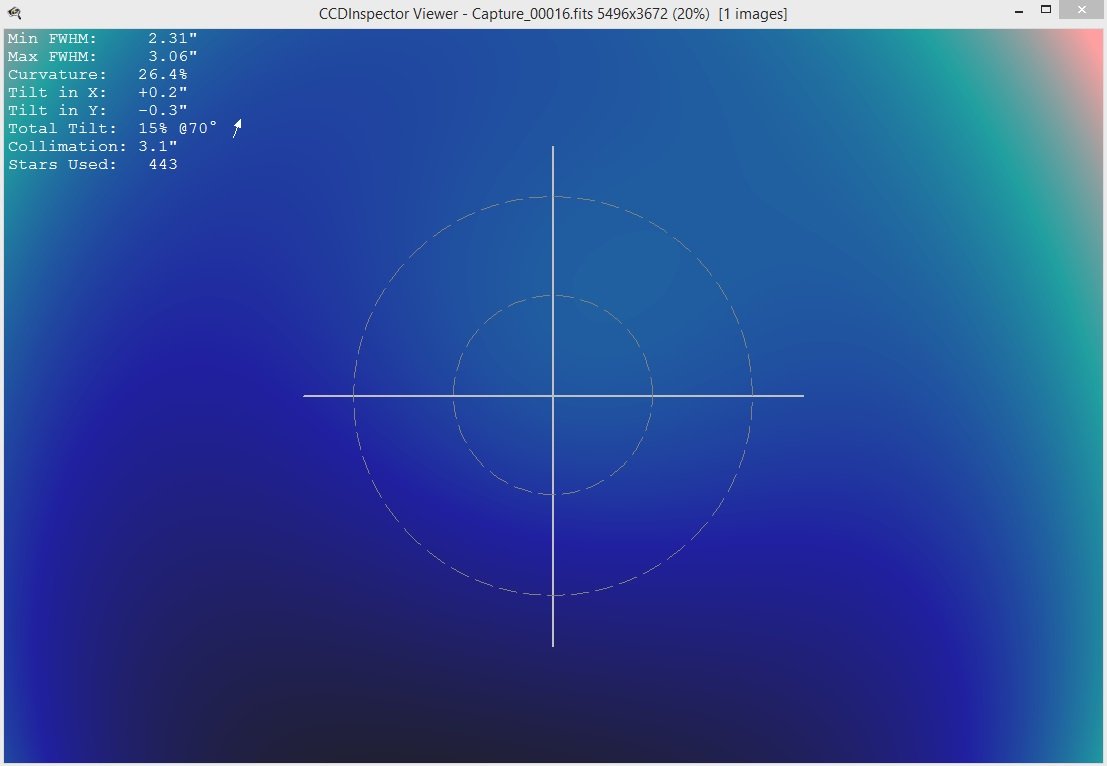
Task: Click the 'Total Tilt: 15% @70°' line
Action: point(112,128)
